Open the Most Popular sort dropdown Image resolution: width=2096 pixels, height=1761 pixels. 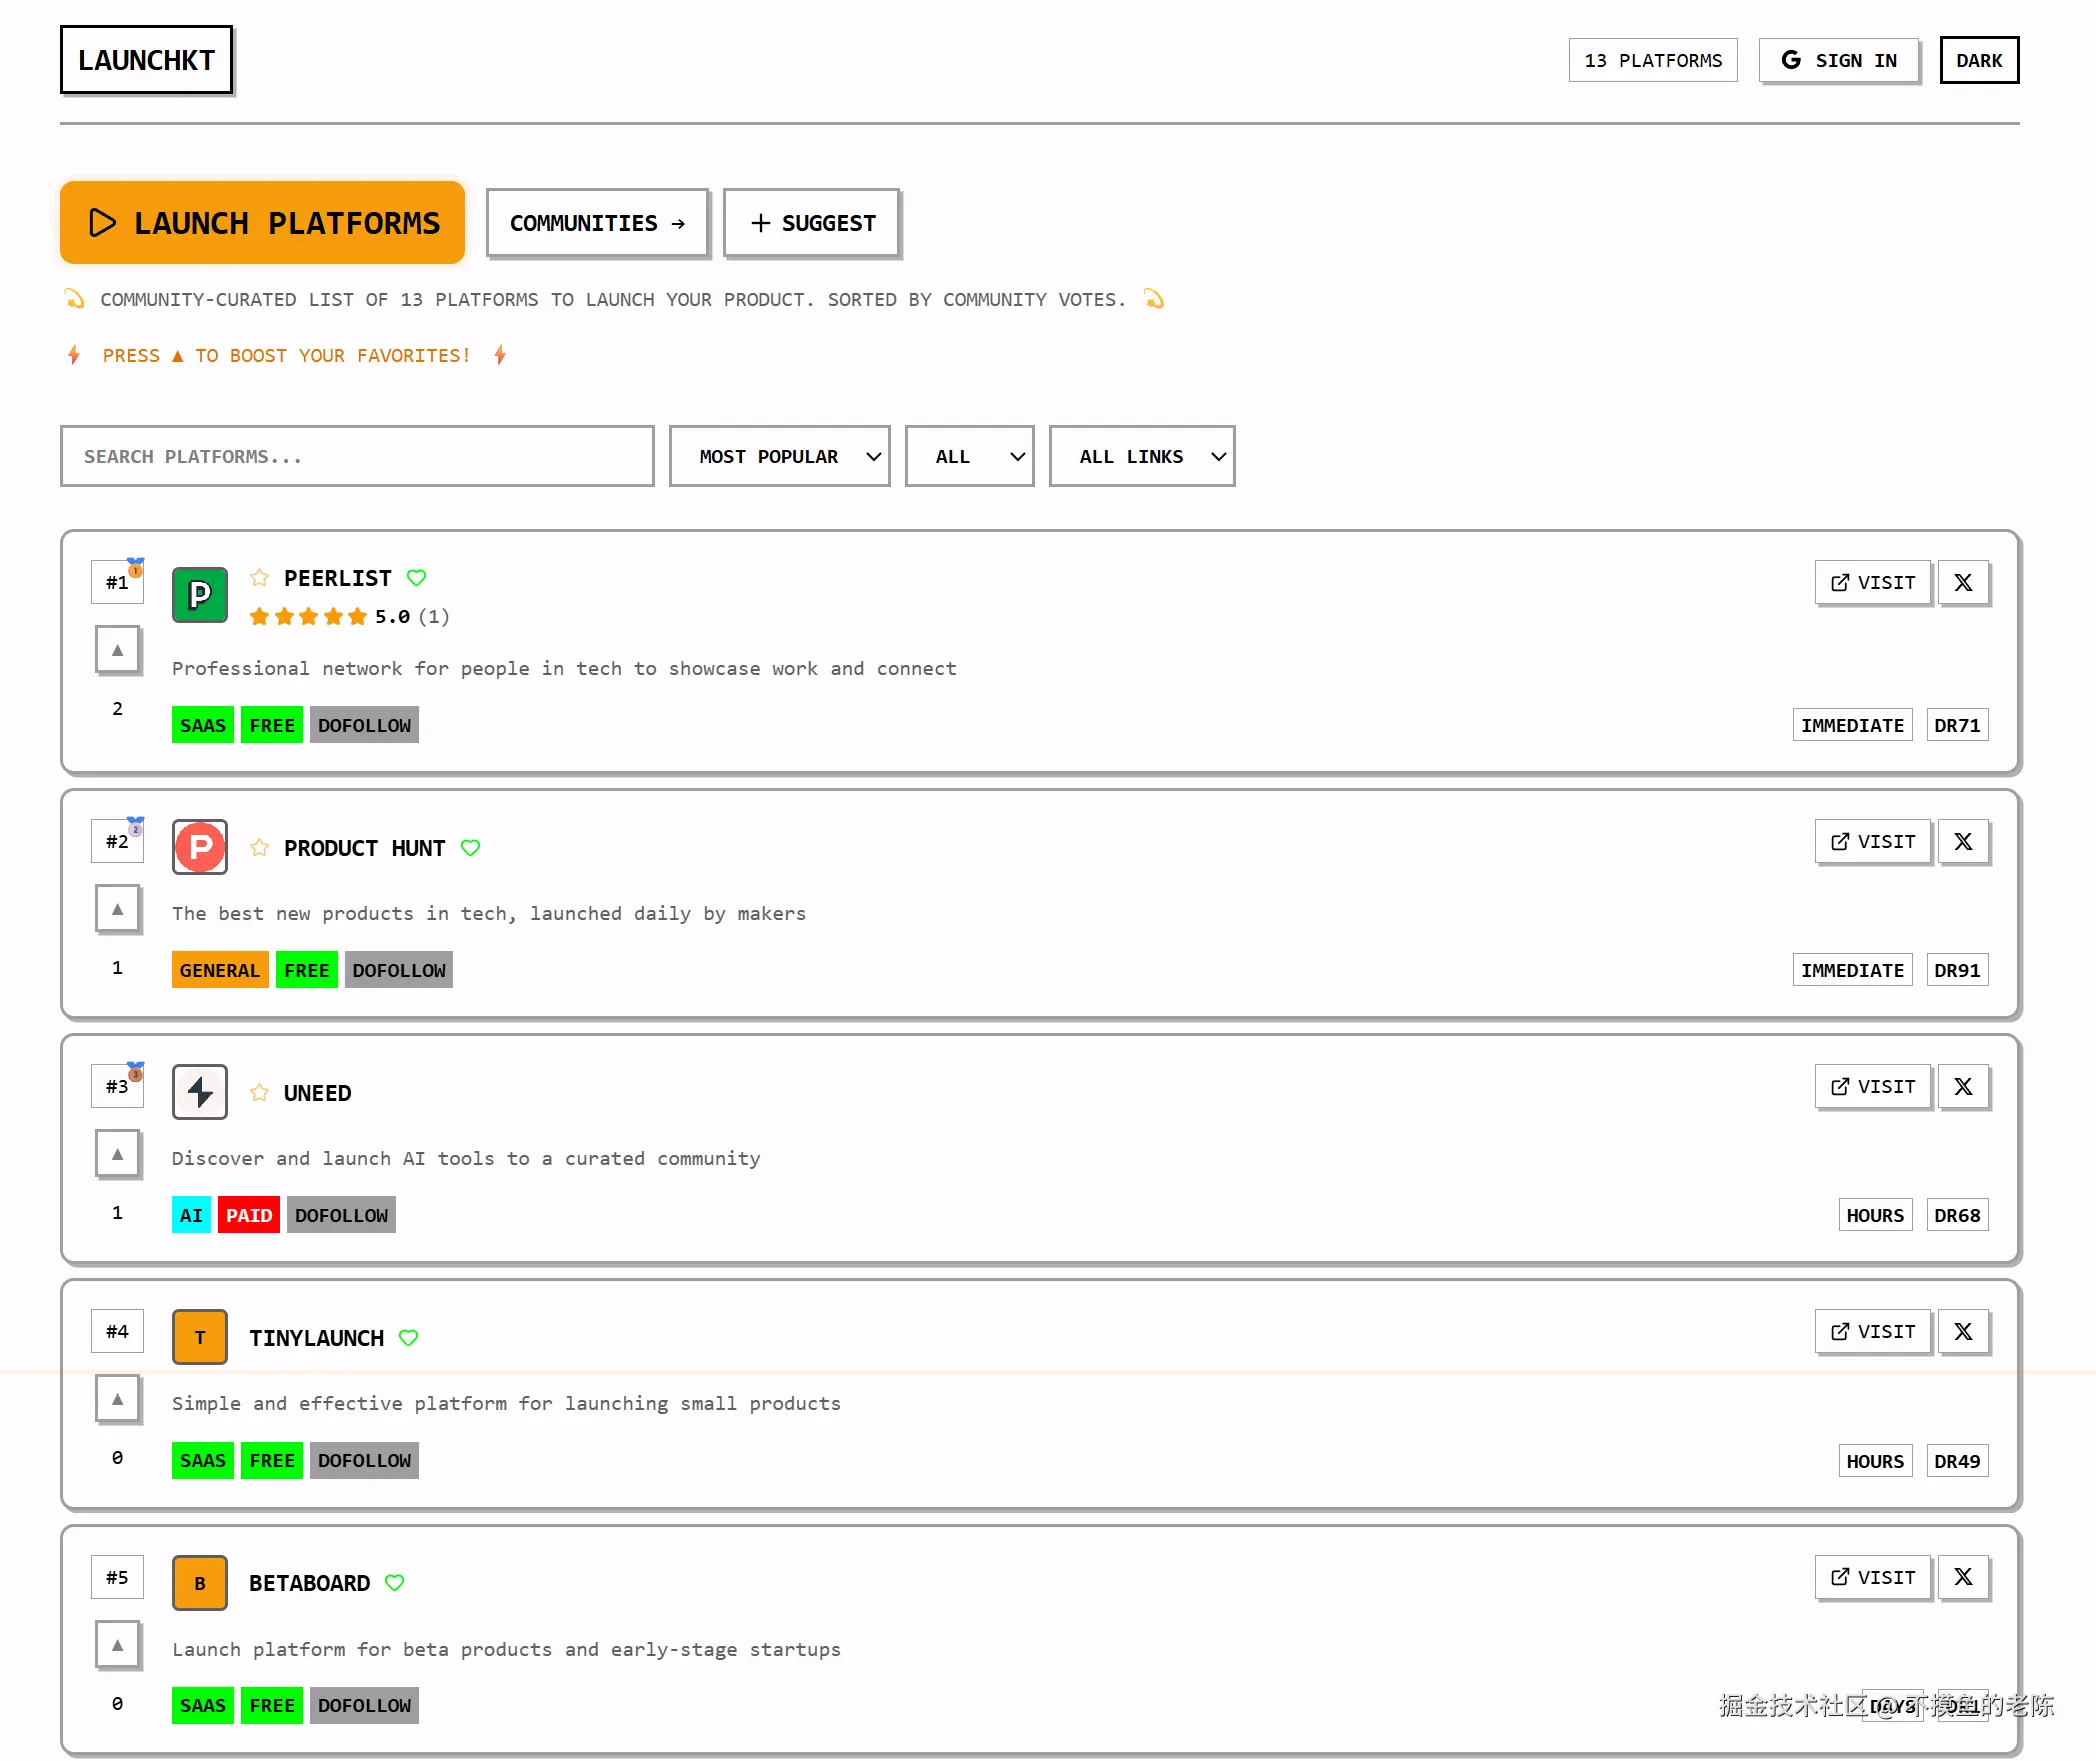(x=779, y=457)
